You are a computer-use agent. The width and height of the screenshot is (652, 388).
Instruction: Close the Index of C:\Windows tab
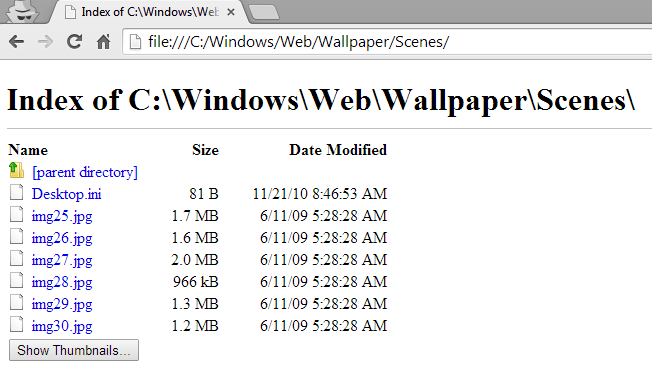(231, 12)
